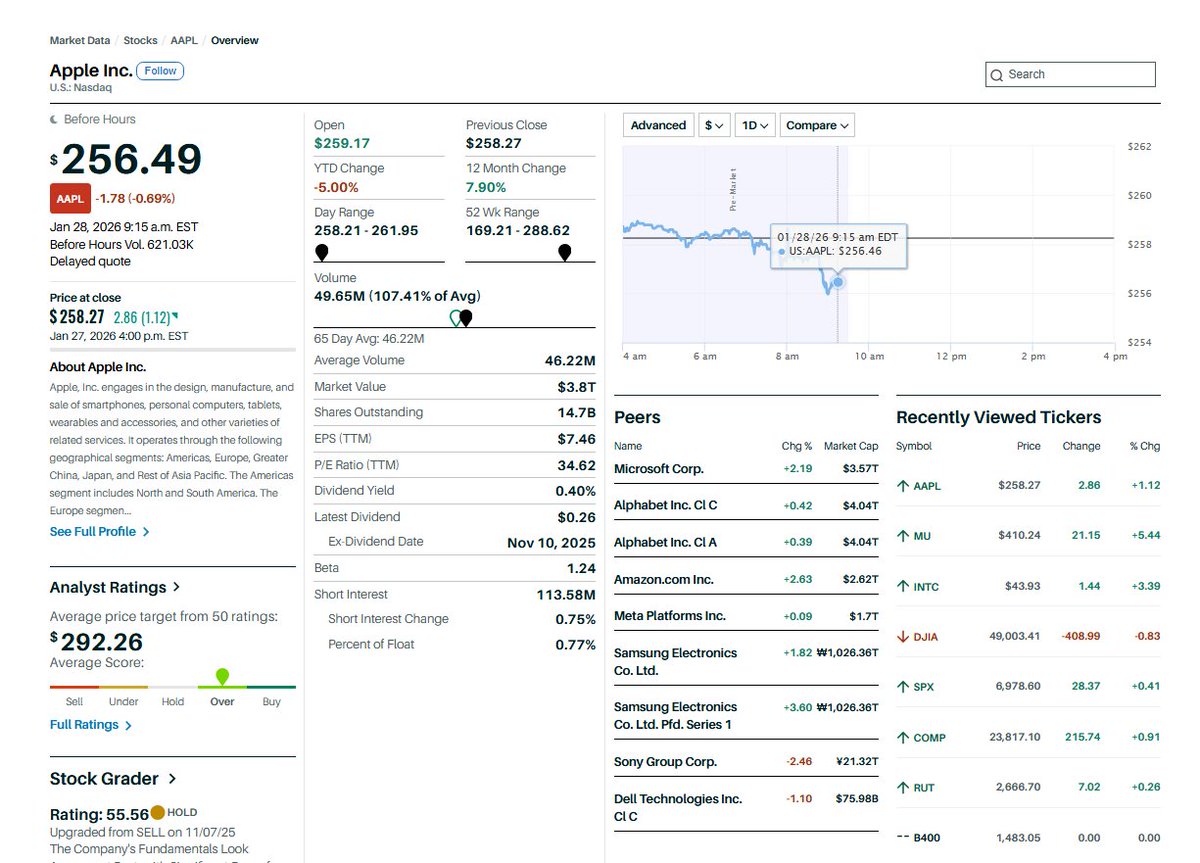Click the Day Range position marker
The height and width of the screenshot is (863, 1200).
[x=322, y=252]
